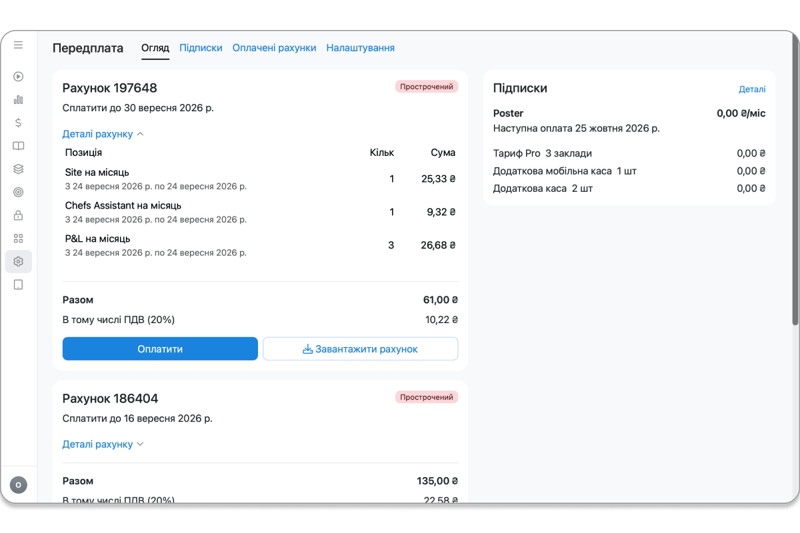Switch to the Підписки tab
Image resolution: width=800 pixels, height=533 pixels.
point(201,48)
